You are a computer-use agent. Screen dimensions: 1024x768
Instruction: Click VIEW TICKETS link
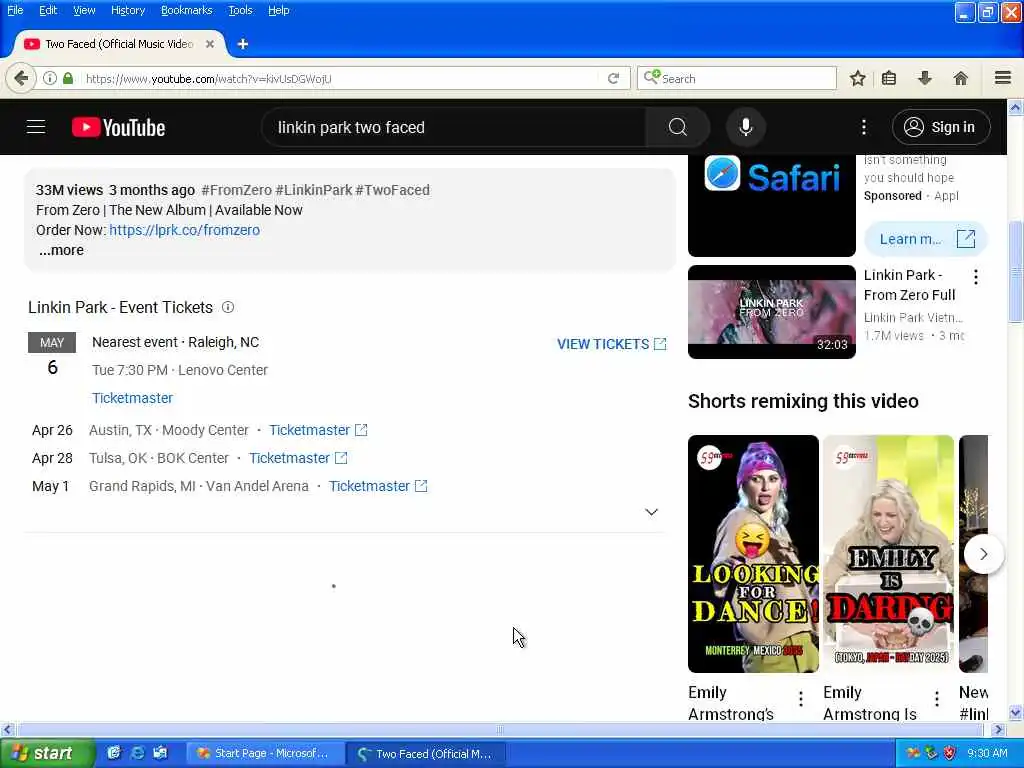[611, 344]
